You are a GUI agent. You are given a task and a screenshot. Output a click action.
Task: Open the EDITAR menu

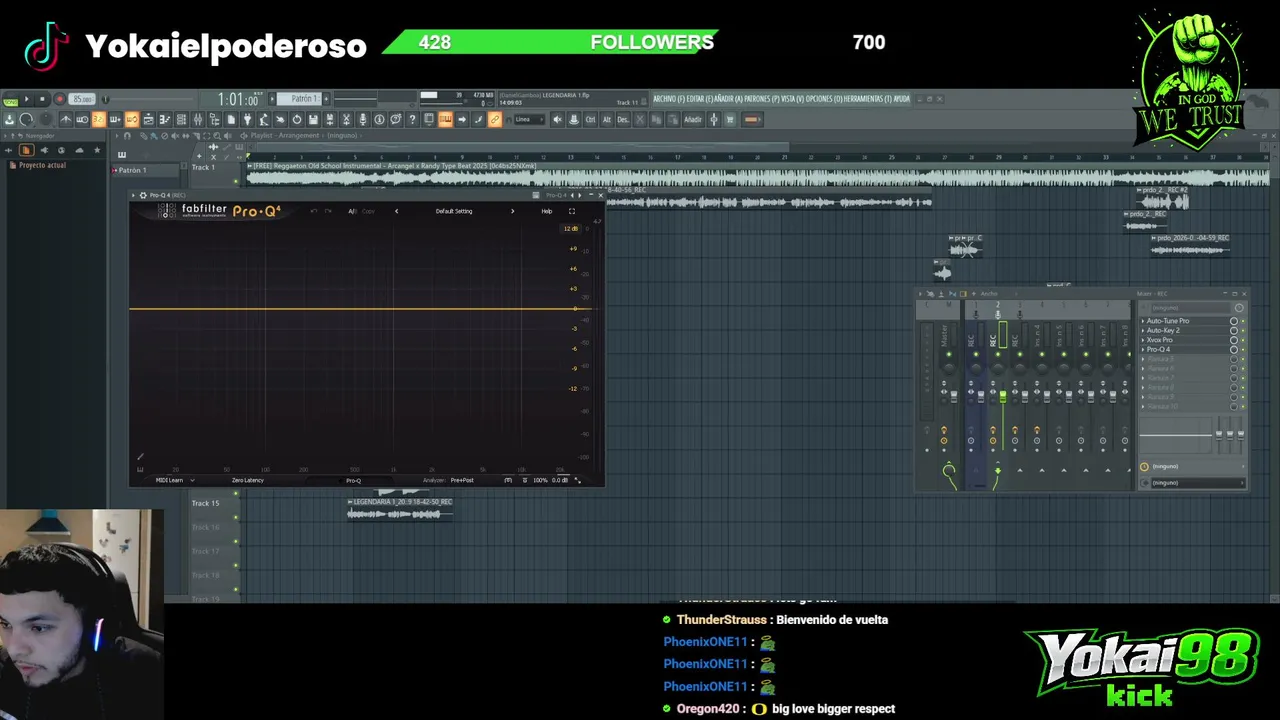point(701,99)
